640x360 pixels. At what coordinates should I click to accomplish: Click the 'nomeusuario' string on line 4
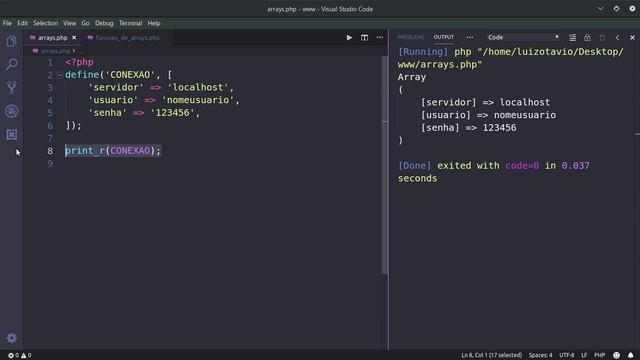pos(198,100)
